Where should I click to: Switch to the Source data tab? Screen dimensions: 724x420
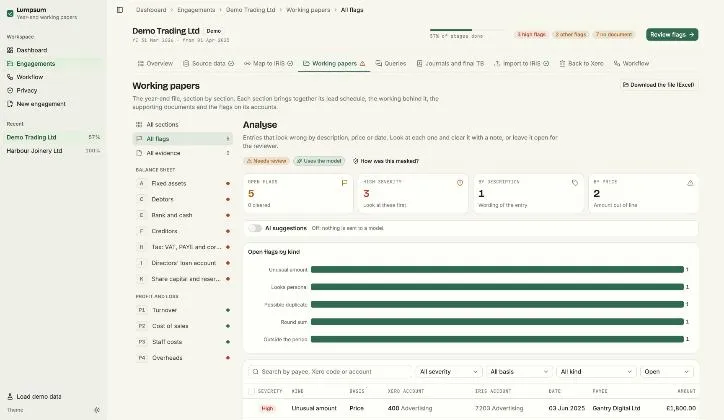coord(208,64)
